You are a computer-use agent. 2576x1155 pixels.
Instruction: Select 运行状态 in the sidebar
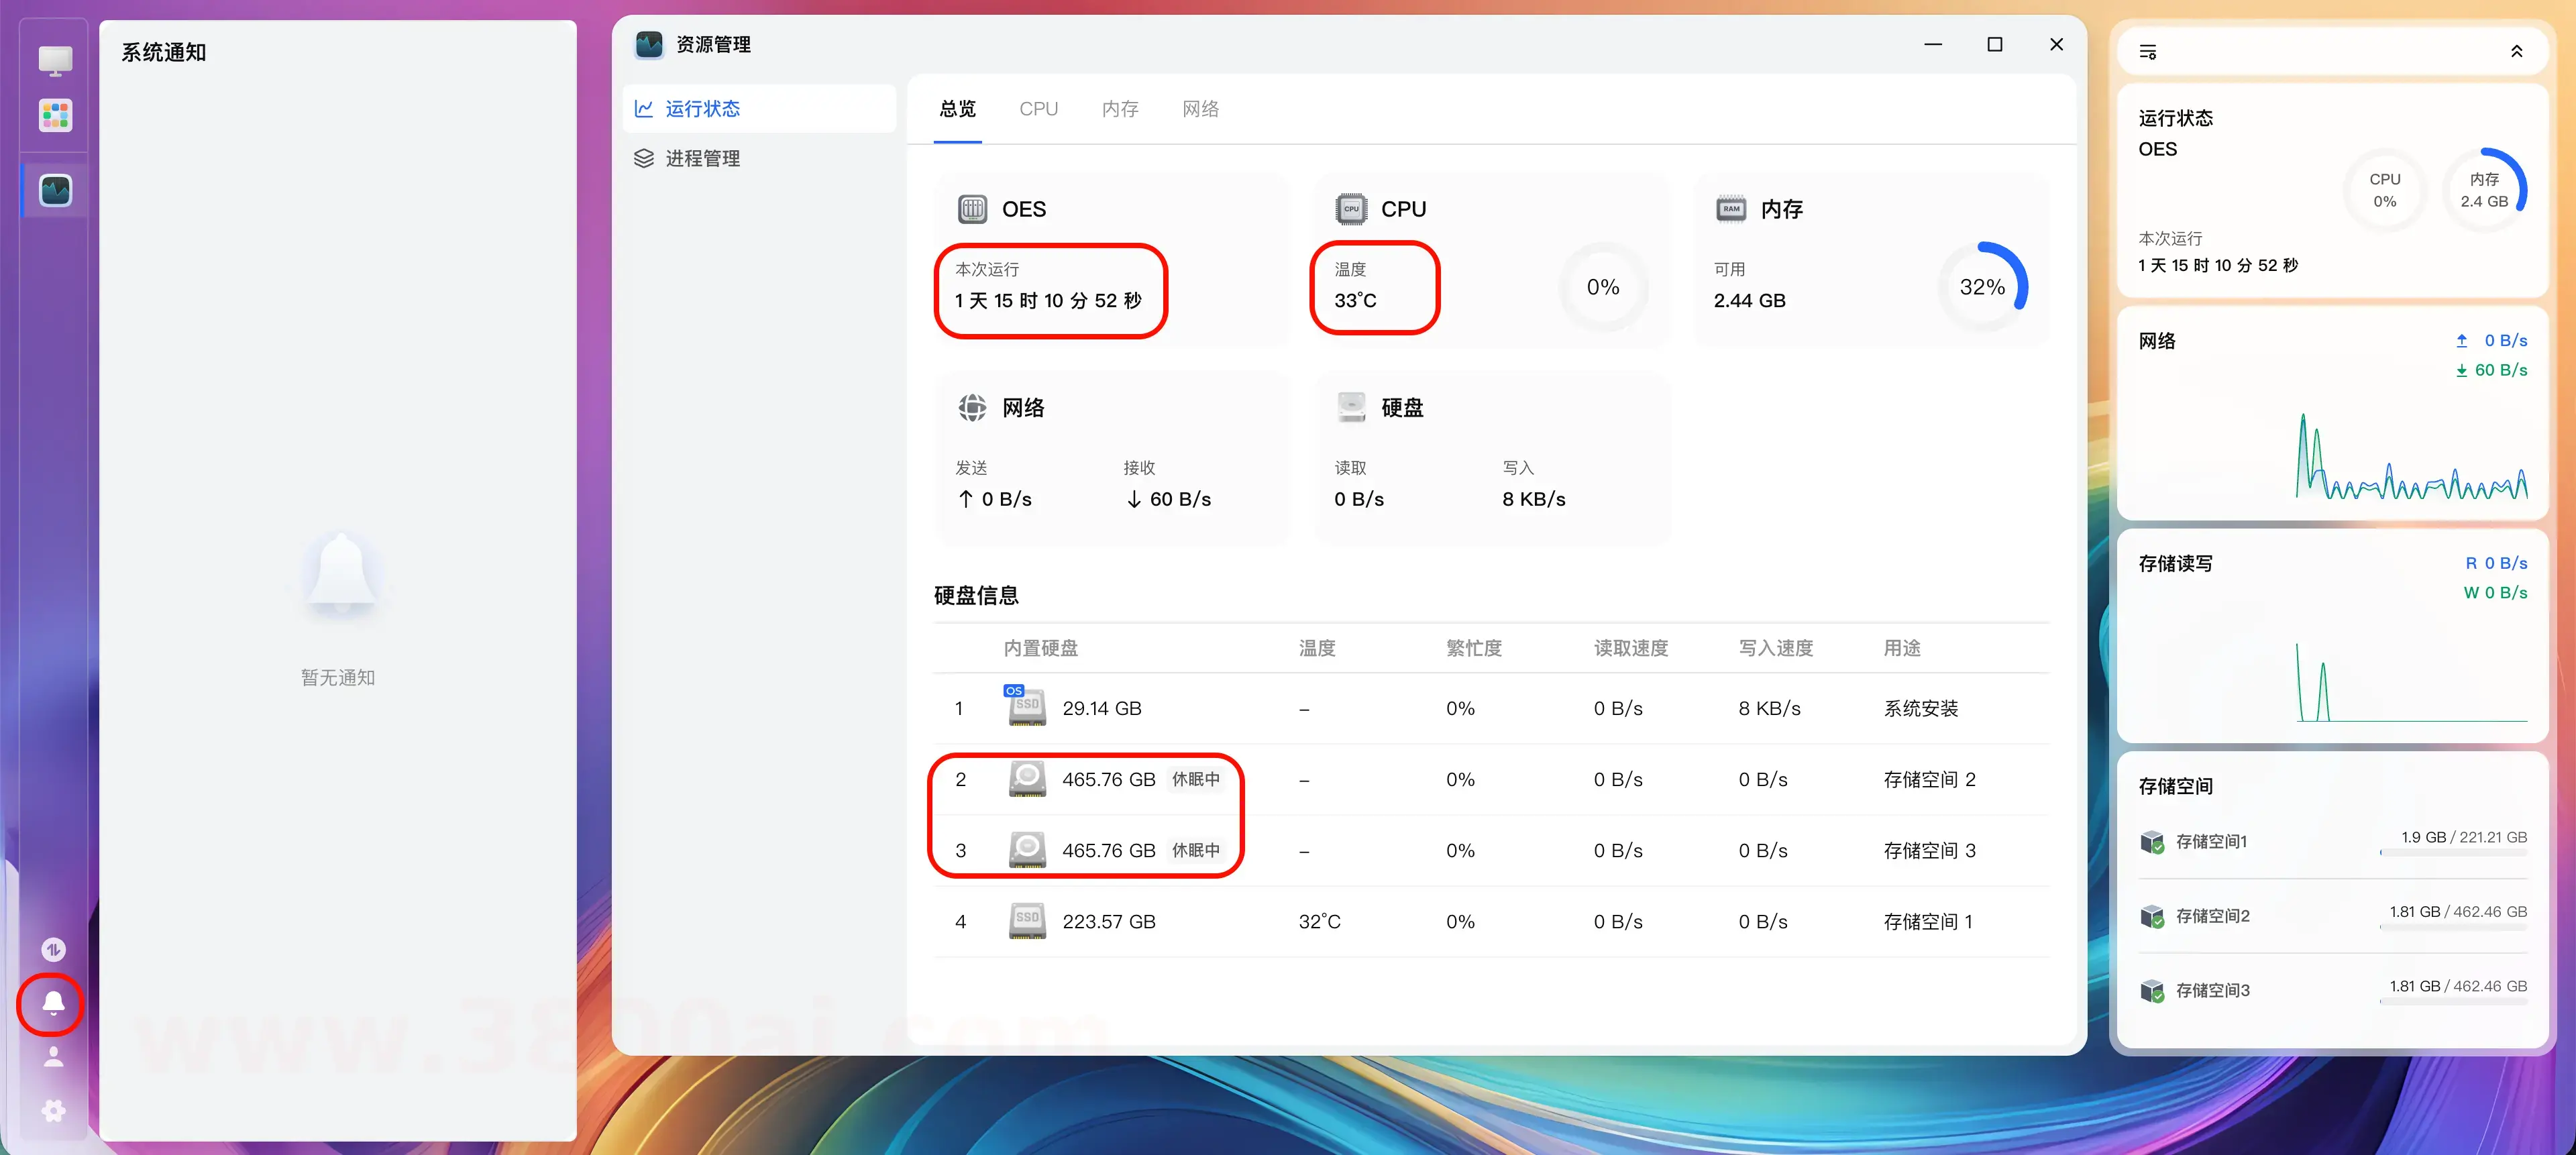coord(702,109)
